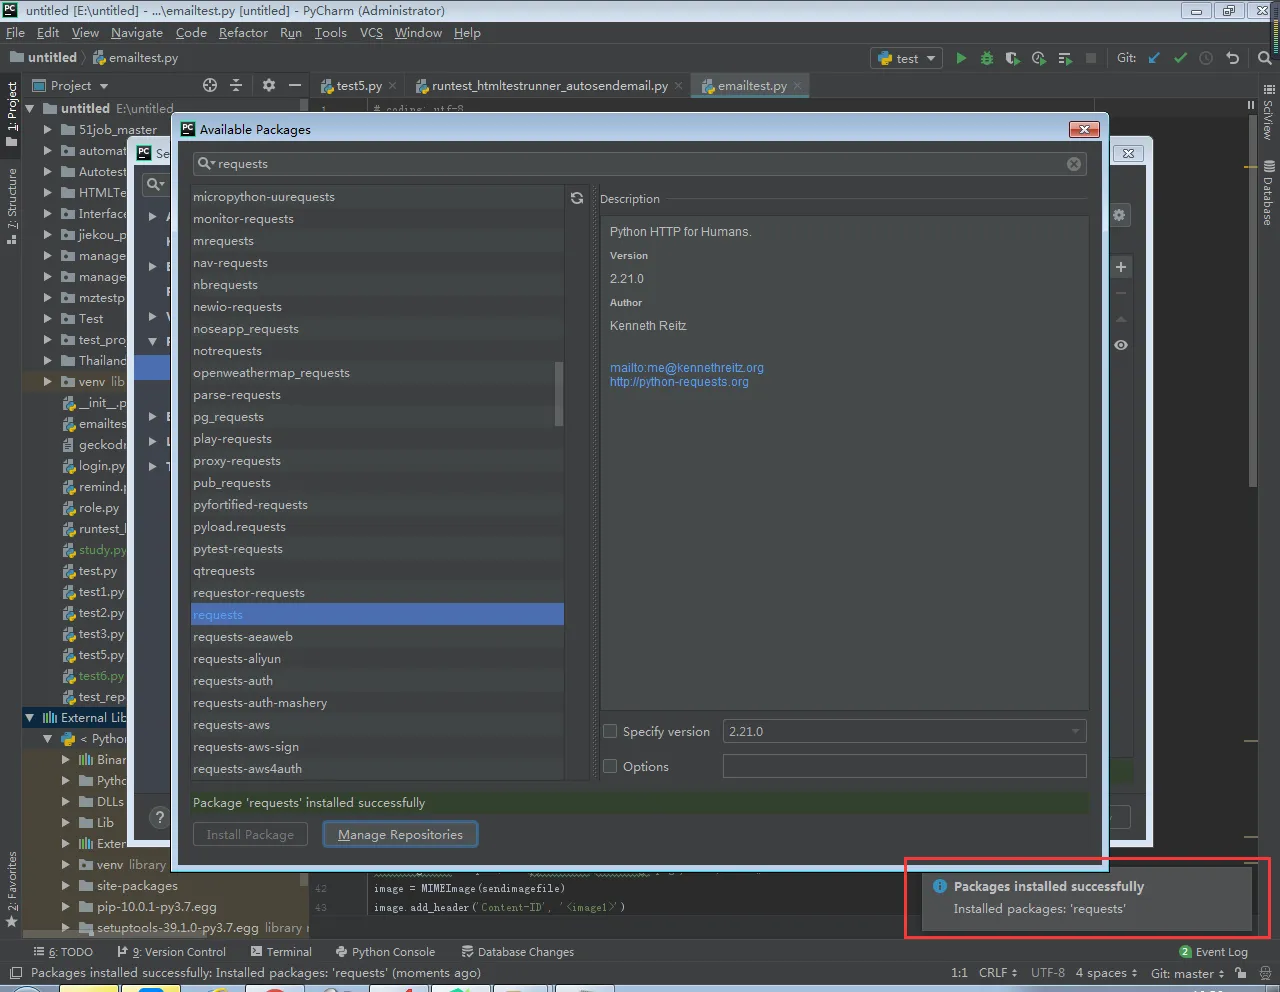Expand the venv lib folder

(47, 381)
